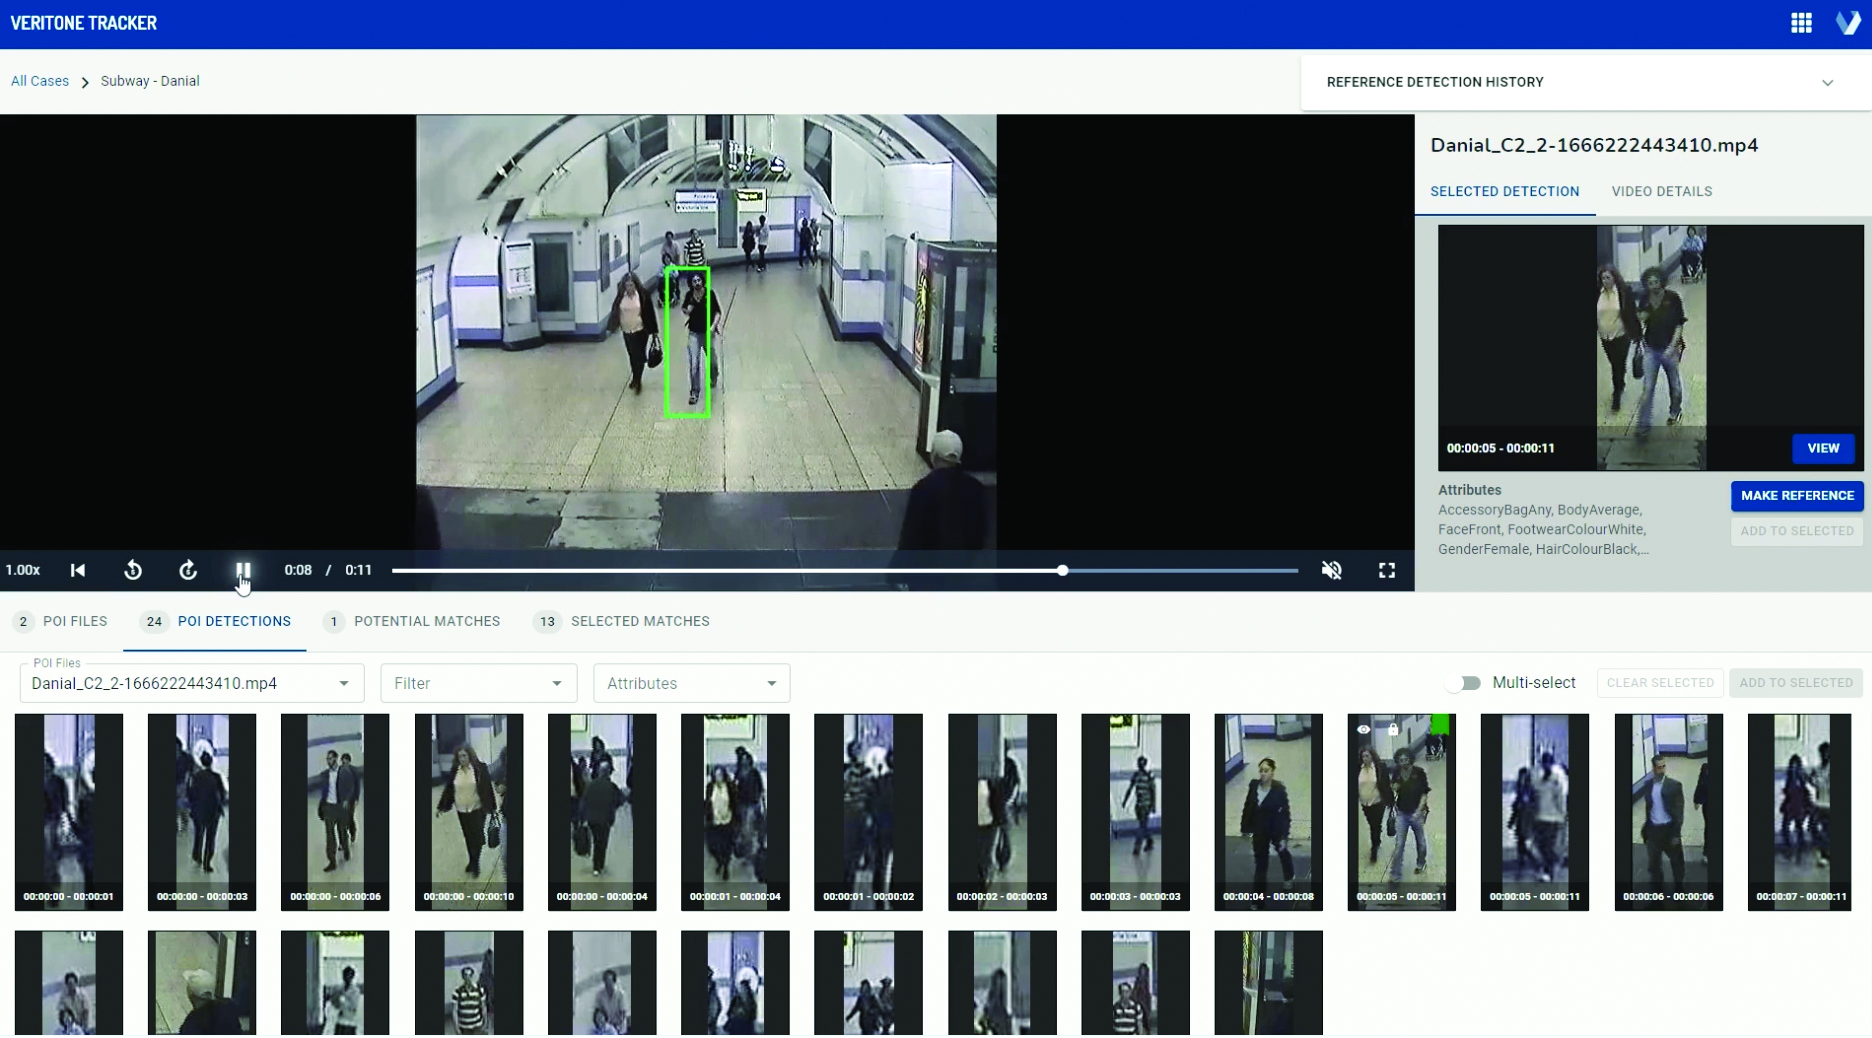The height and width of the screenshot is (1038, 1872).
Task: Switch to the Video Details tab
Action: tap(1661, 191)
